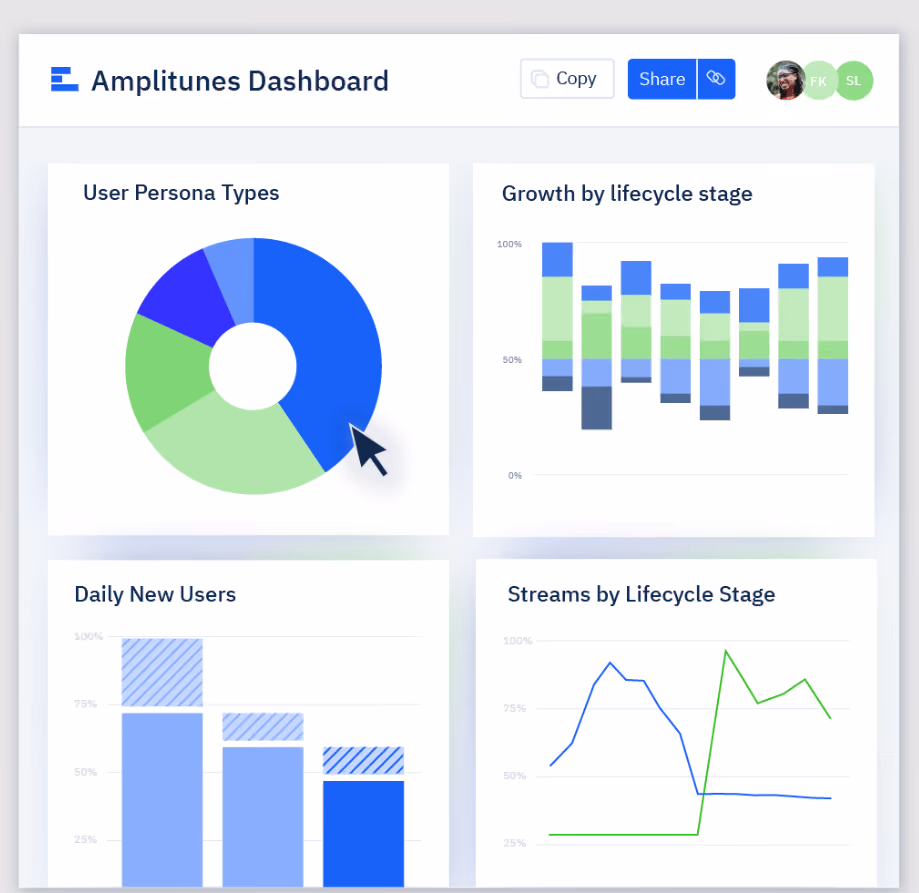
Task: Click the link icon beside Share
Action: [x=716, y=79]
